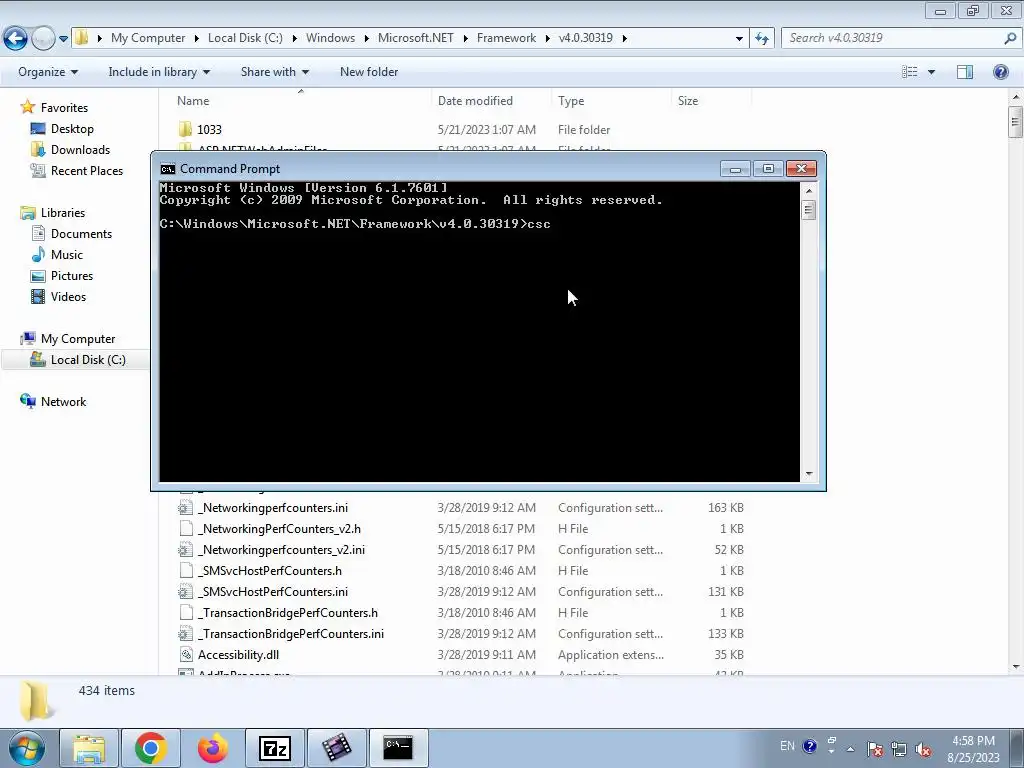Image resolution: width=1024 pixels, height=768 pixels.
Task: Select _Networkingperfcounters_v2.ini file
Action: (281, 549)
